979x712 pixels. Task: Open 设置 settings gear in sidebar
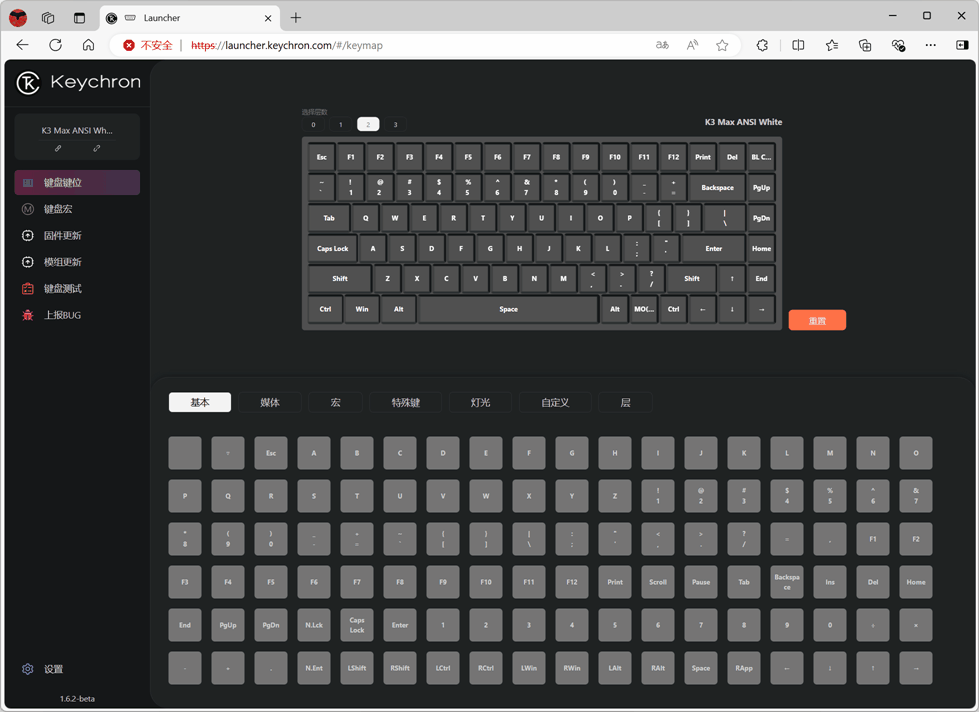28,669
